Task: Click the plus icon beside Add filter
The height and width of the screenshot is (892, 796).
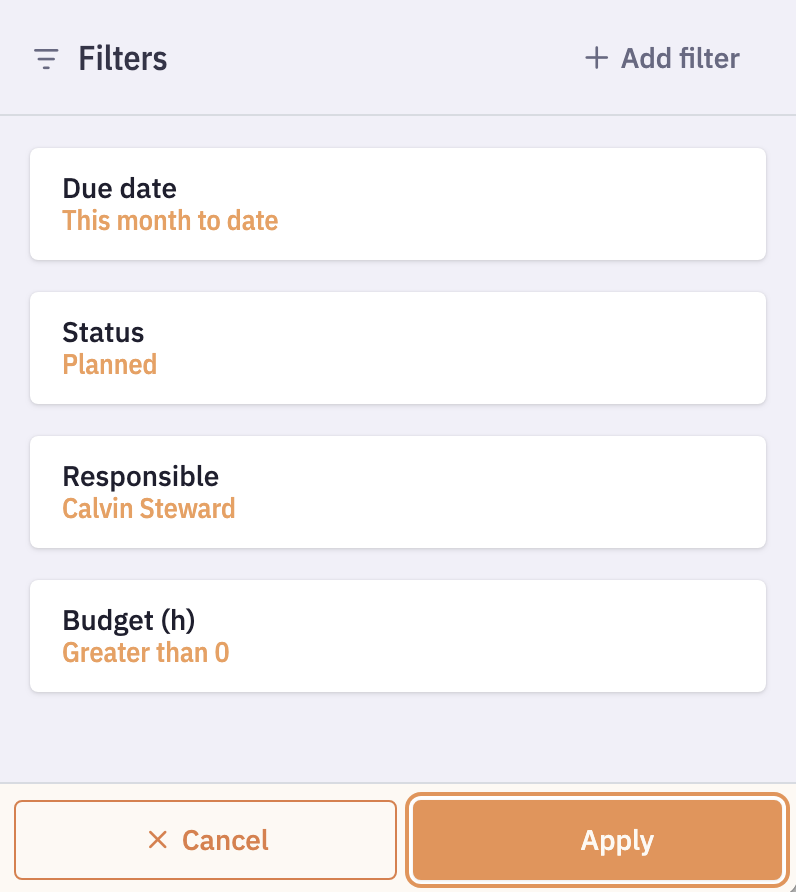Action: (x=596, y=58)
